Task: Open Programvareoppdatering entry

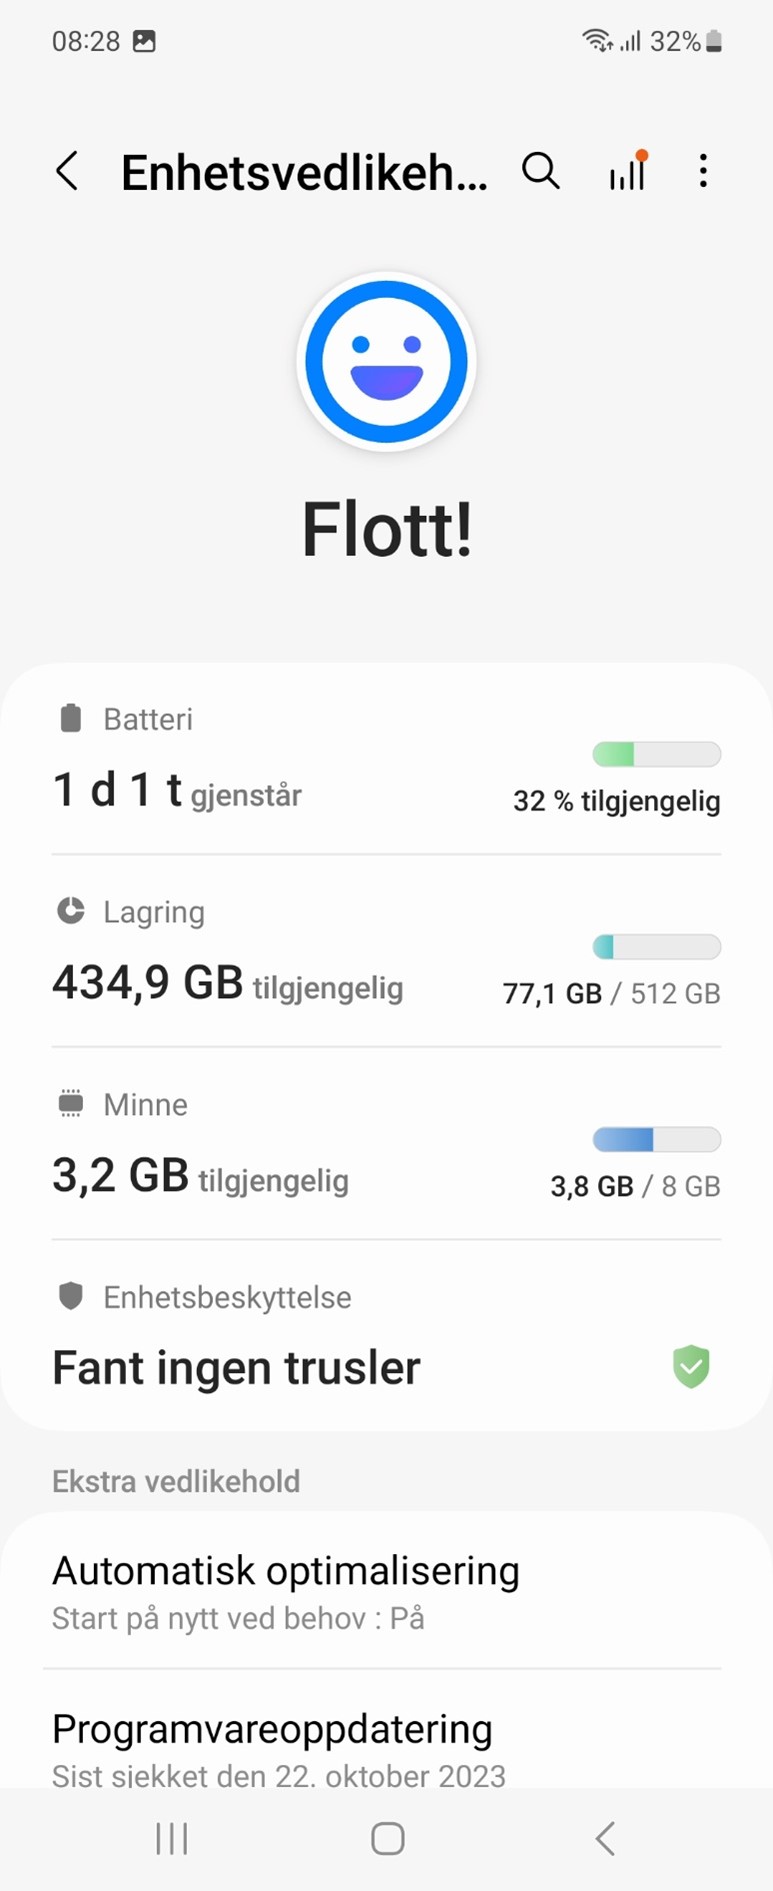Action: coord(272,1745)
